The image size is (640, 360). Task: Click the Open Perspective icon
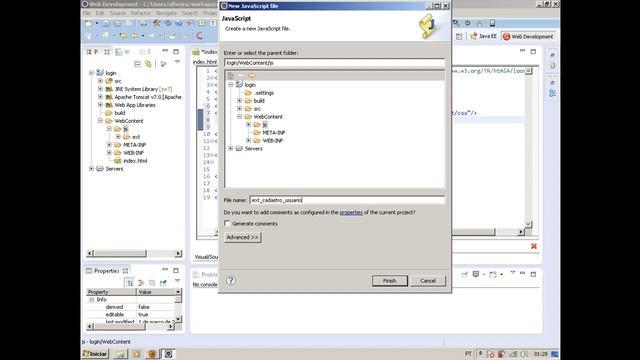459,36
